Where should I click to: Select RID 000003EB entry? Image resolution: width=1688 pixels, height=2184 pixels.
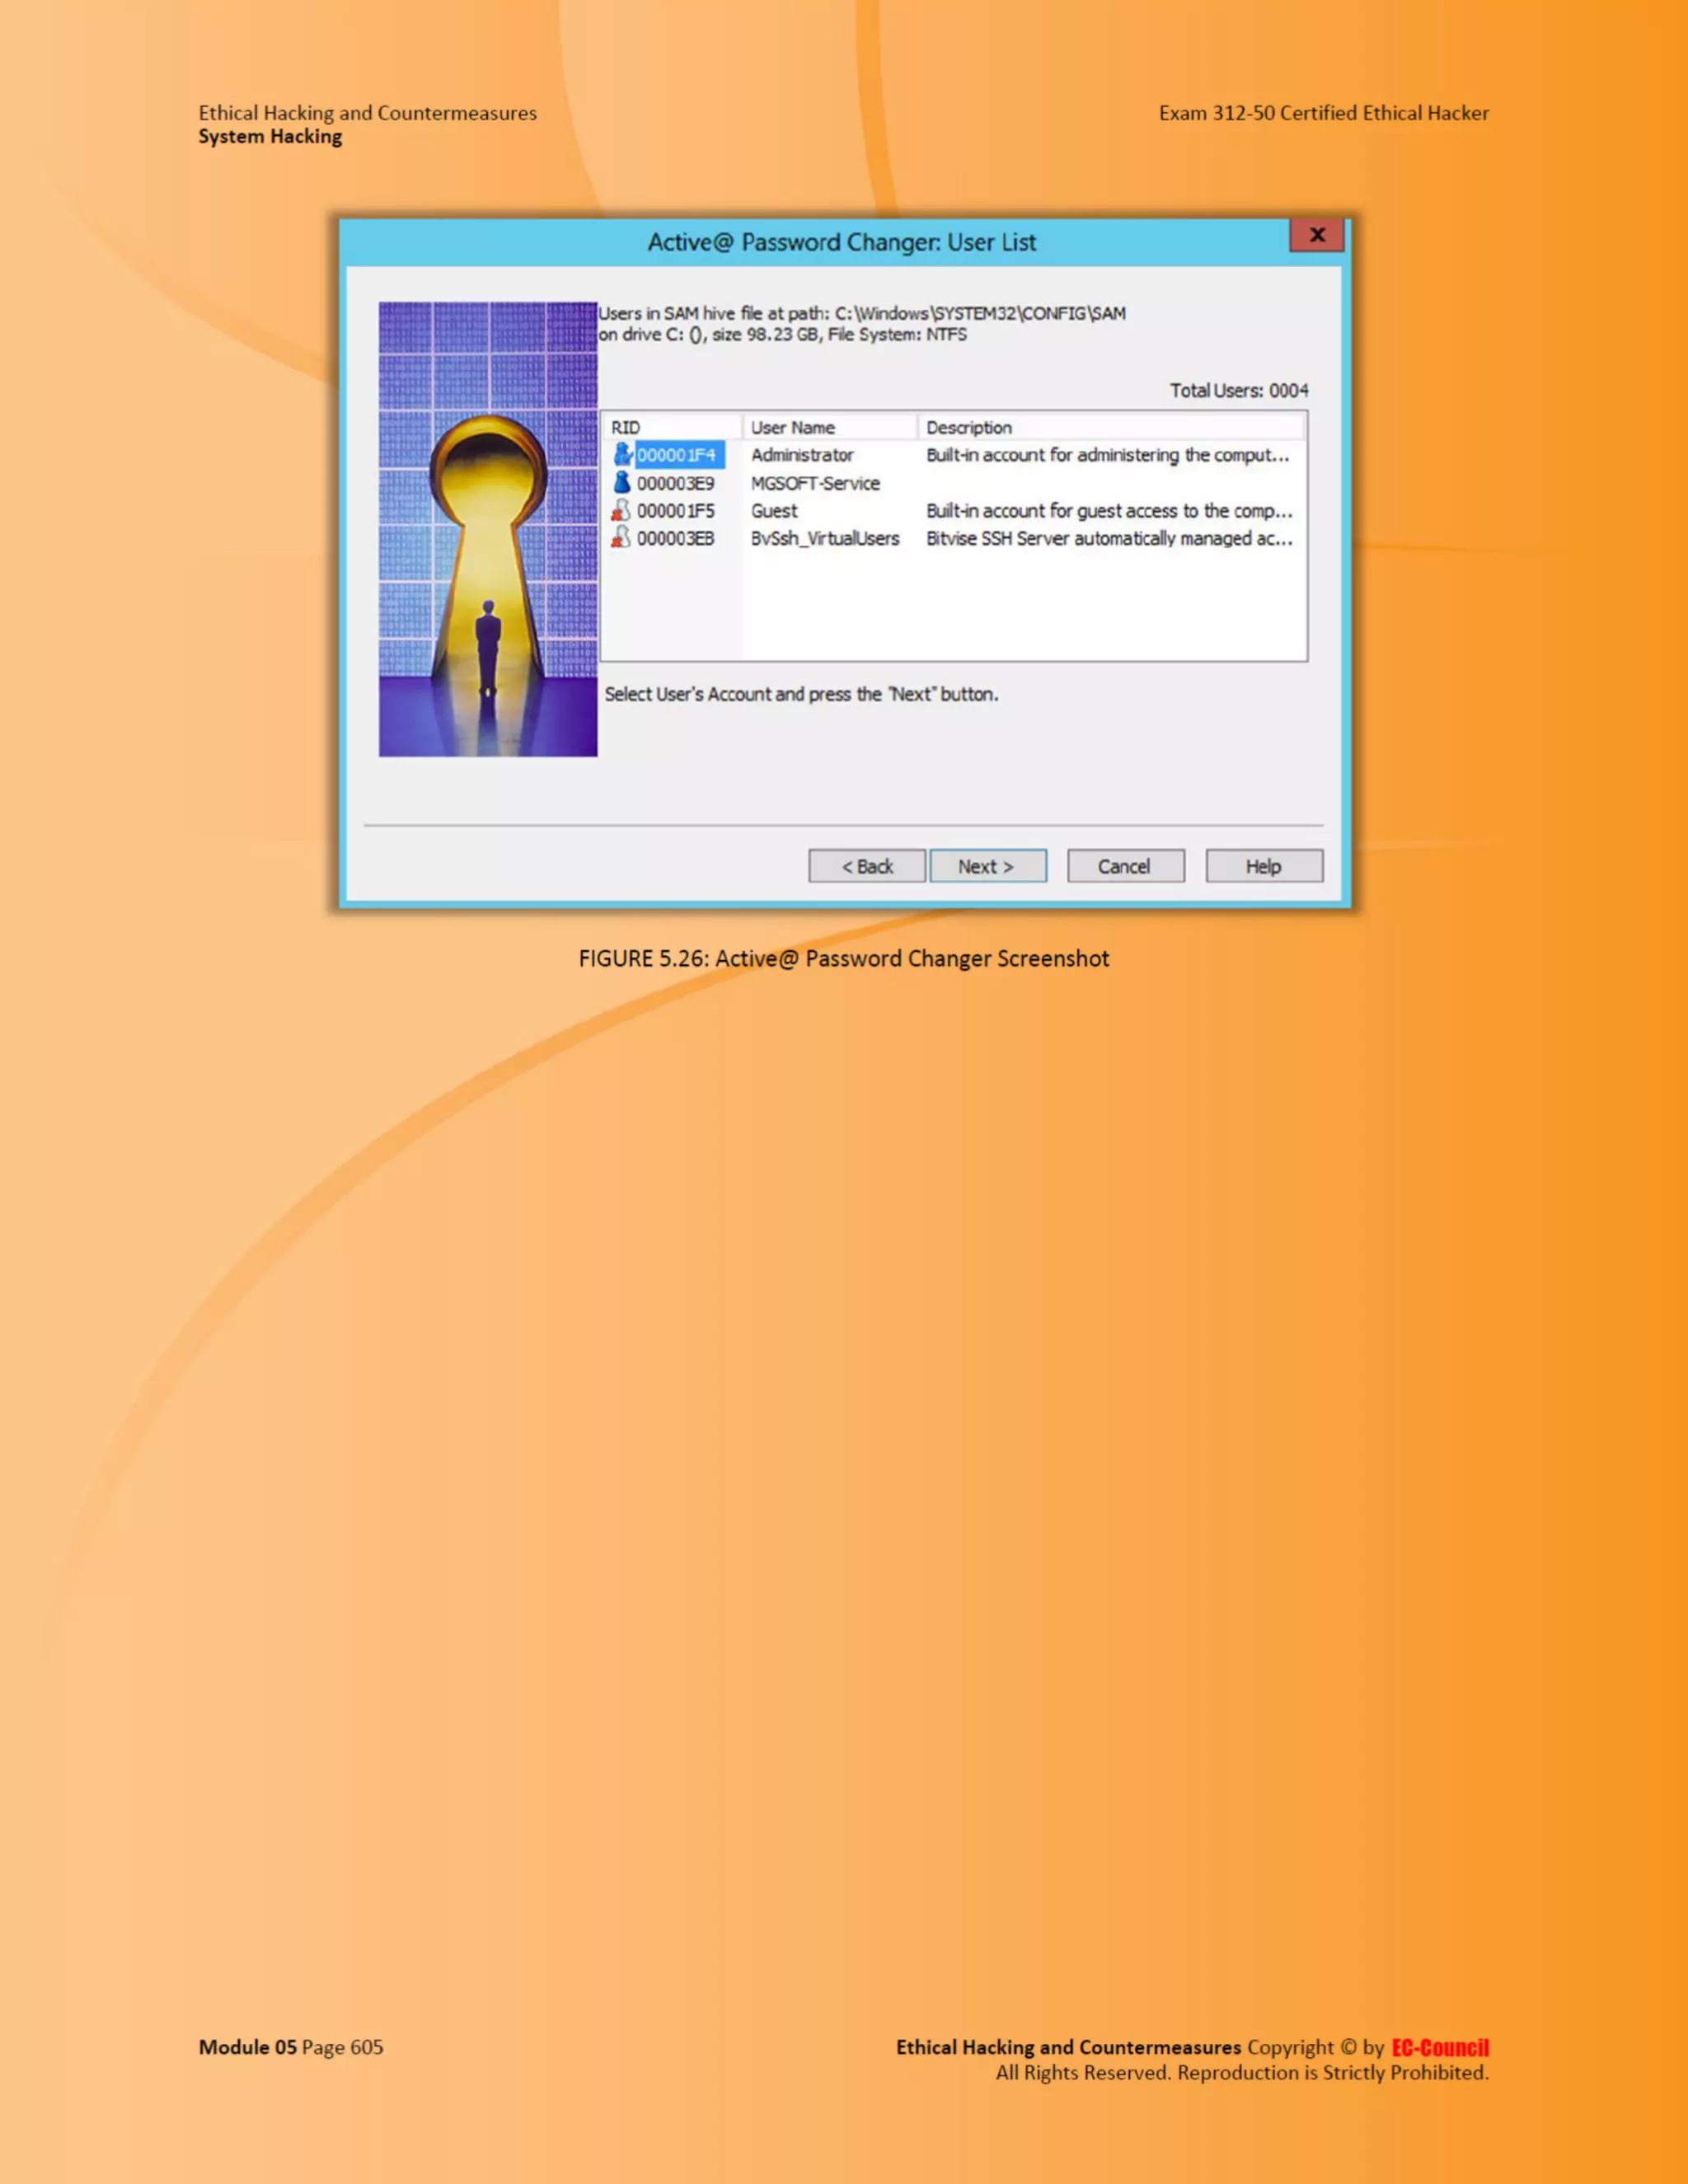coord(676,538)
